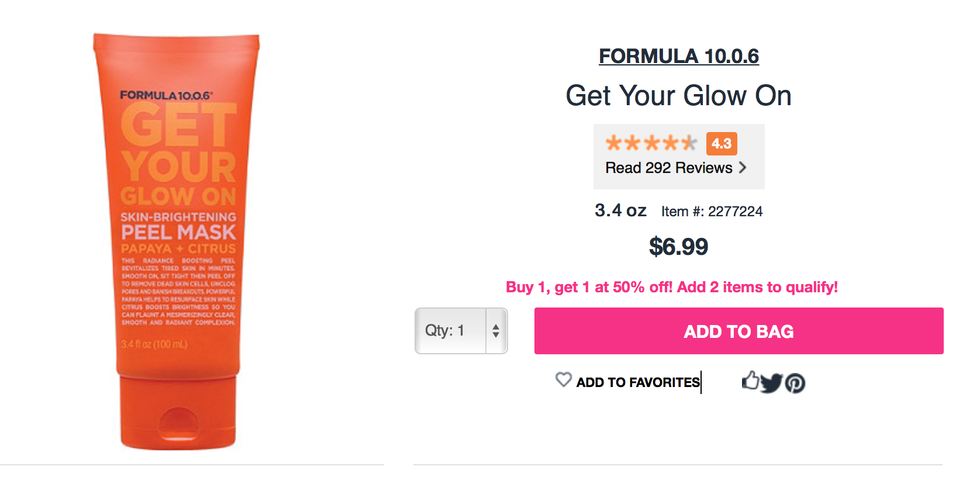Click the chevron after Read 292 Reviews

[x=743, y=168]
